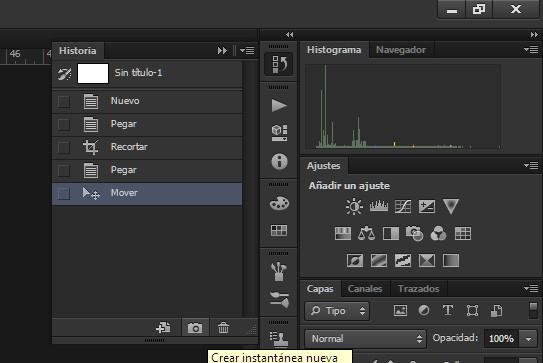Open the Normal blending mode dropdown
The width and height of the screenshot is (543, 363).
[365, 338]
